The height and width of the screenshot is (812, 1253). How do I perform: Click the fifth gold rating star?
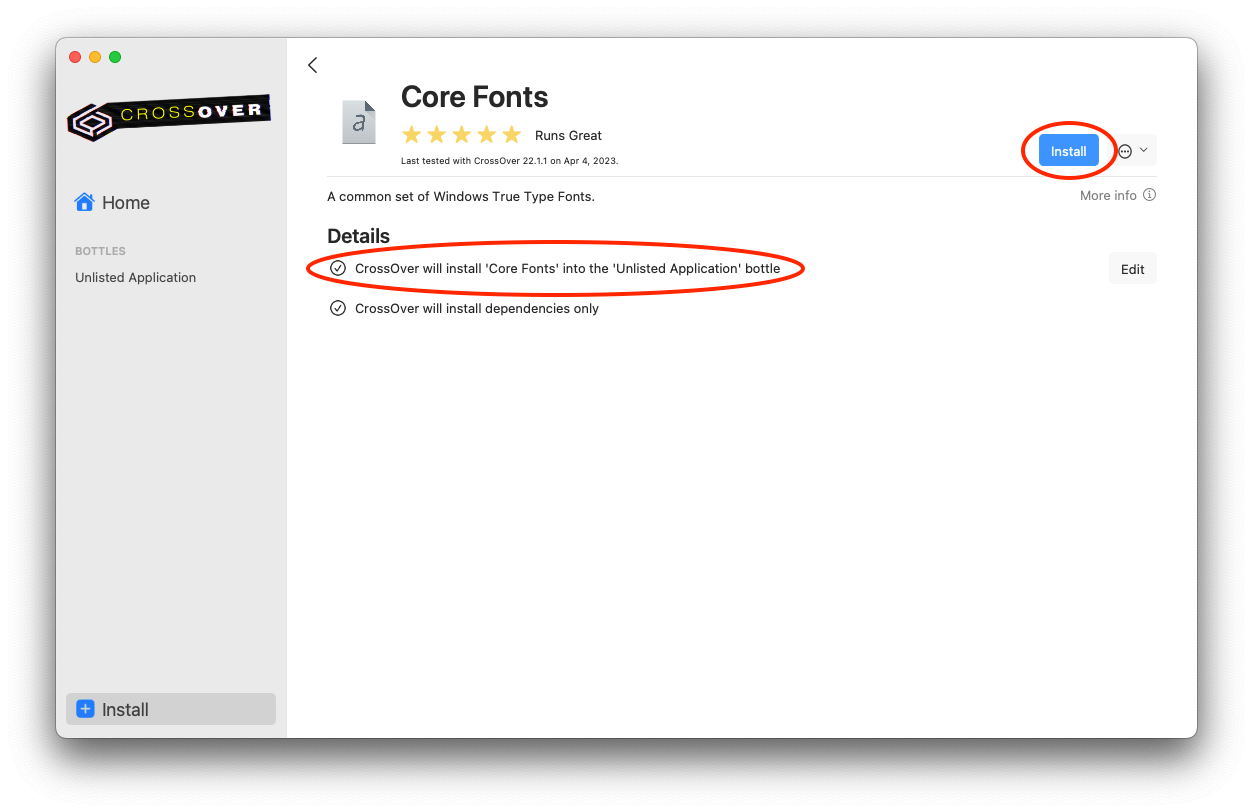click(511, 135)
